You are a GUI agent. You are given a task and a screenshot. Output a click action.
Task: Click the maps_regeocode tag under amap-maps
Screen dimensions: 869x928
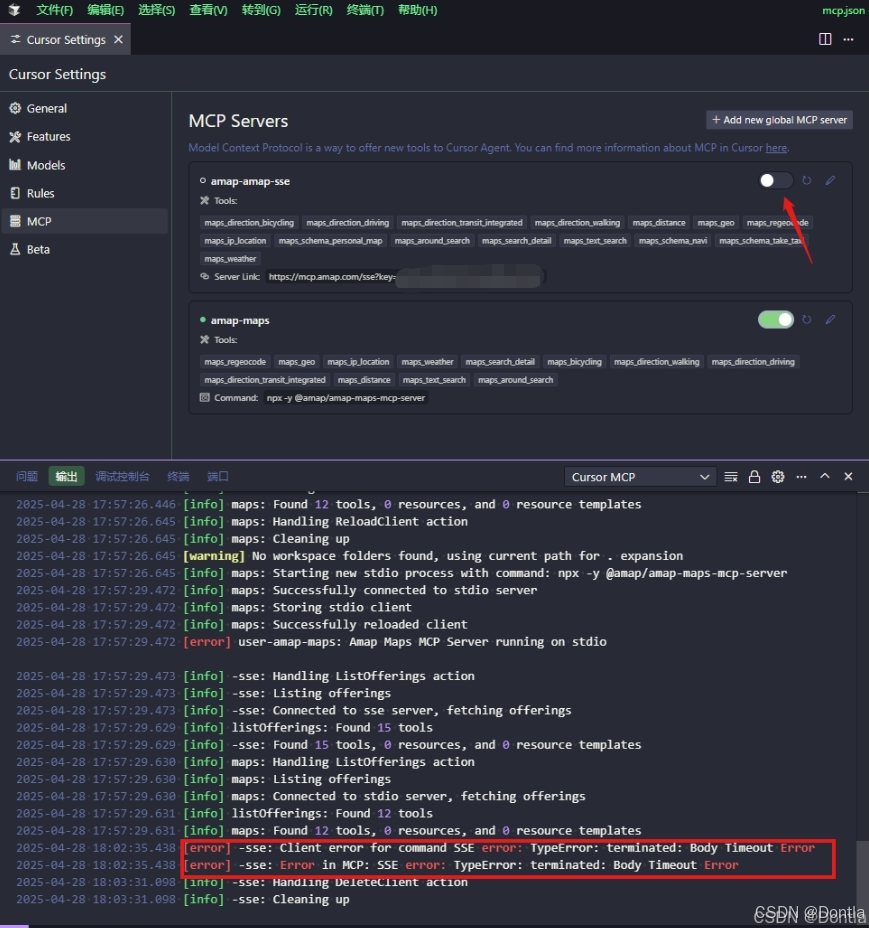tap(234, 362)
